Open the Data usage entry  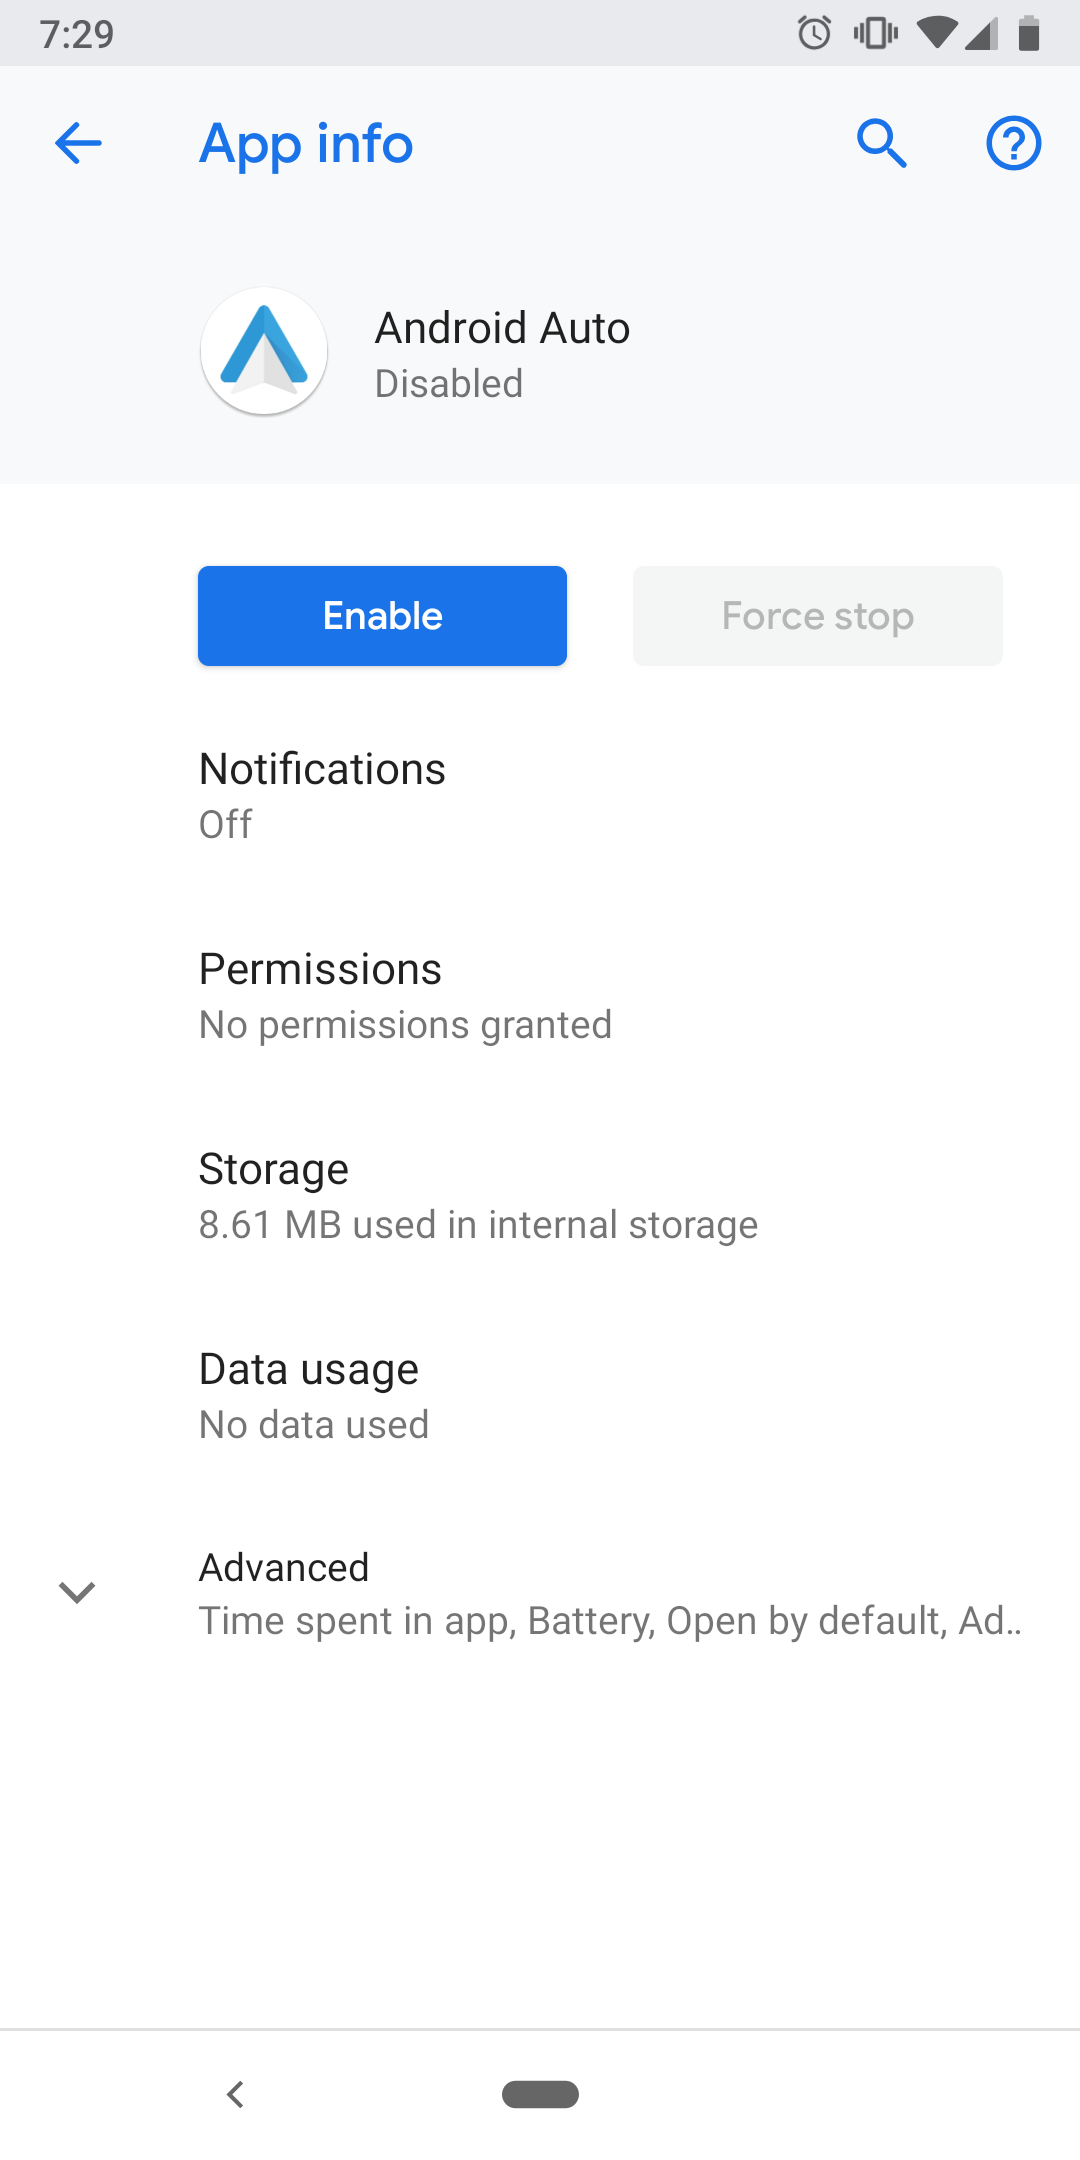tap(540, 1396)
